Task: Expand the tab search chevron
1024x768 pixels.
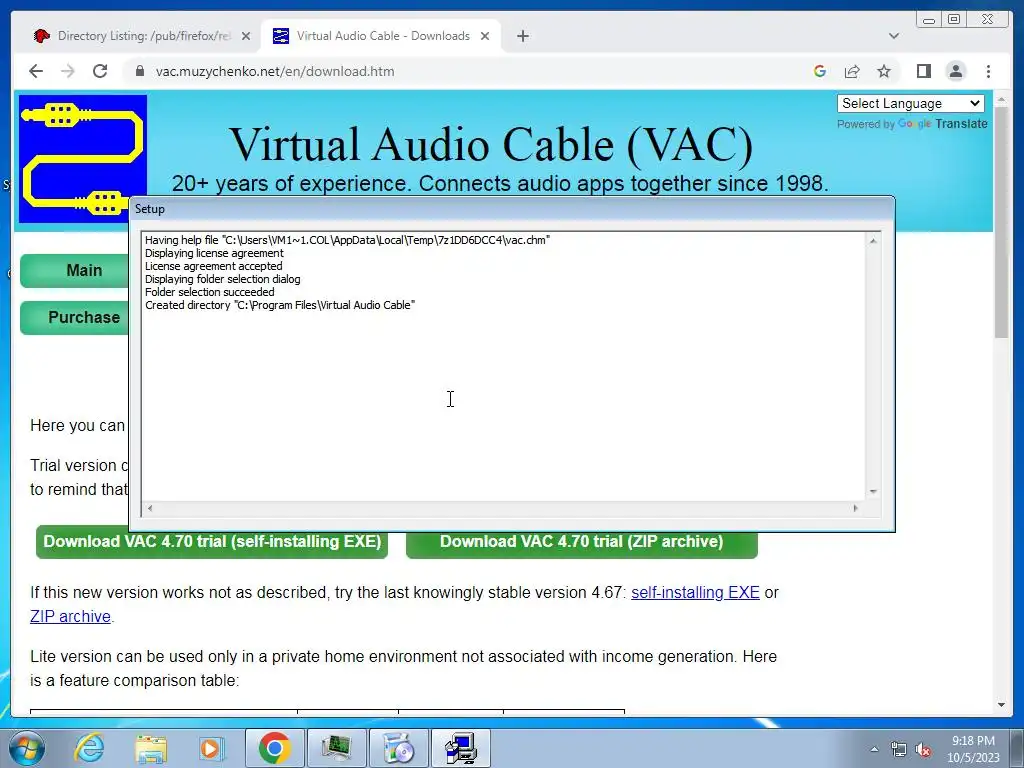Action: coord(894,36)
